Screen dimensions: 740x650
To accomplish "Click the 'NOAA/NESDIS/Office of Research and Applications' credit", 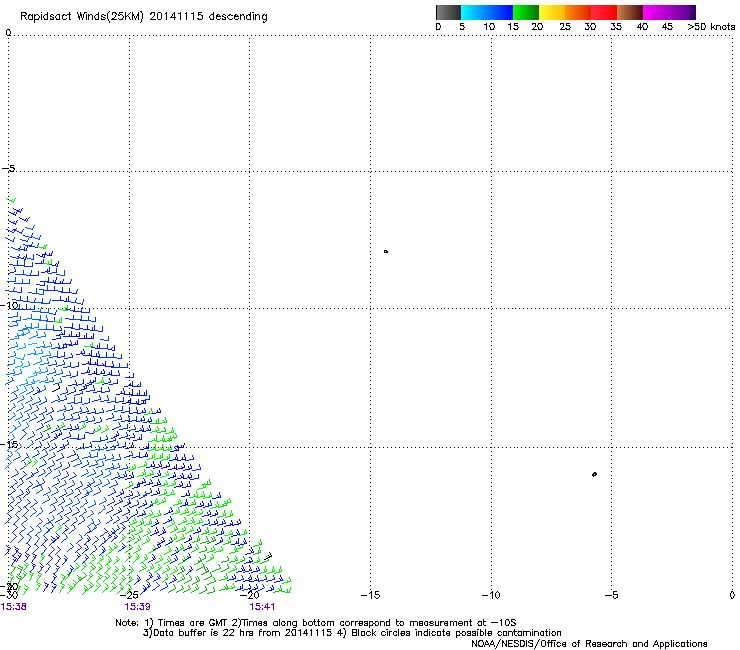I will 589,644.
